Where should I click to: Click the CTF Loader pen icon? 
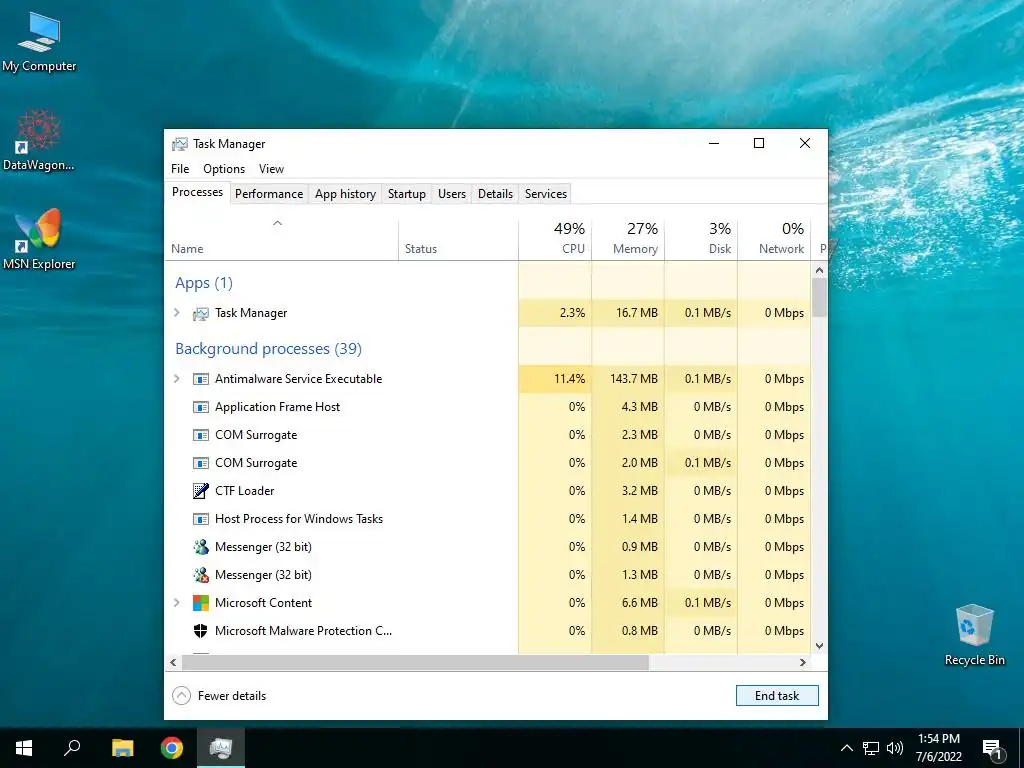coord(200,491)
